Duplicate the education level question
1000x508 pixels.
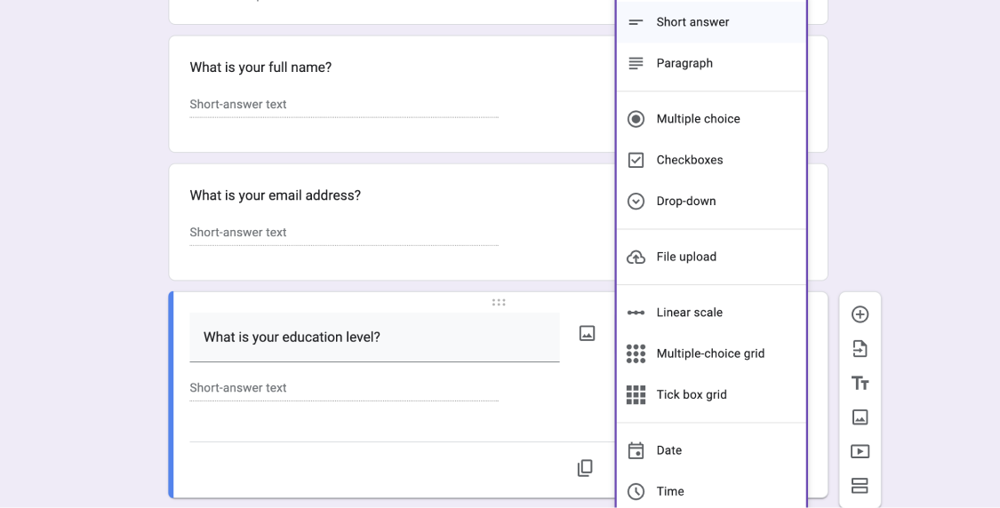tap(585, 468)
